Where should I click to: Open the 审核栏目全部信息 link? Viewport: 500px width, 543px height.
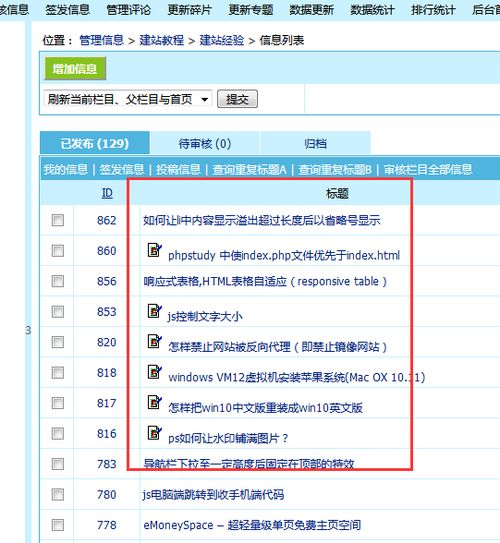(x=428, y=169)
